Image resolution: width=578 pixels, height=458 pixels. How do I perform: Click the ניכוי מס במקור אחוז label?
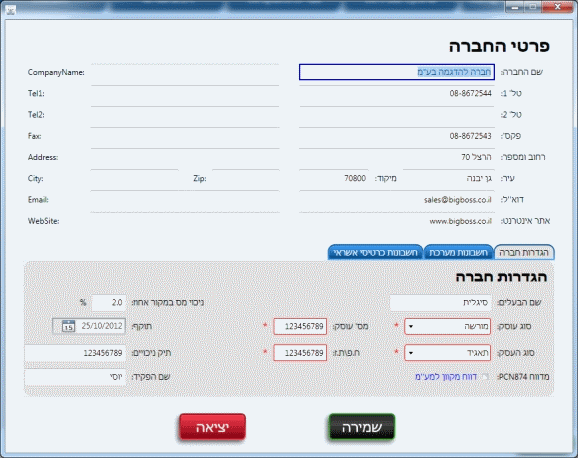168,303
